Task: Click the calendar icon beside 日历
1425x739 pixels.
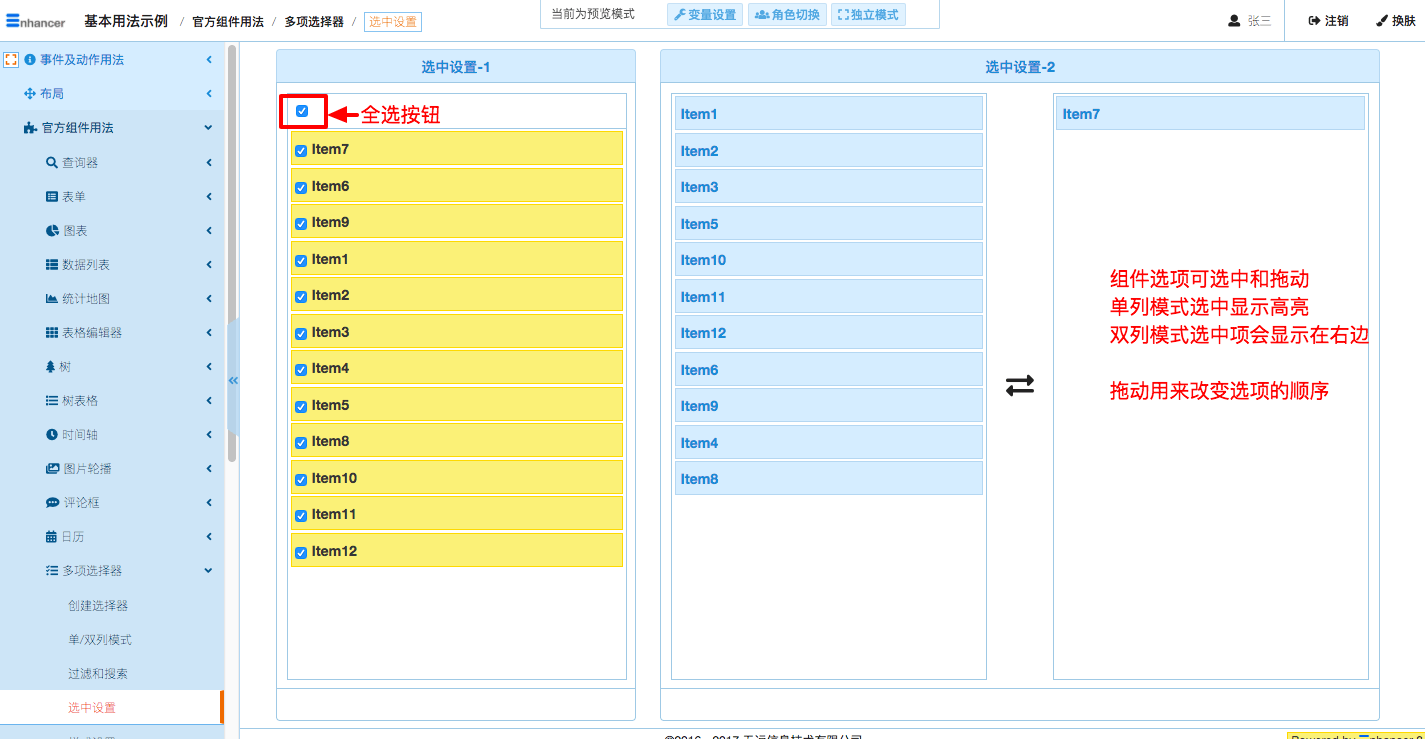Action: point(52,537)
